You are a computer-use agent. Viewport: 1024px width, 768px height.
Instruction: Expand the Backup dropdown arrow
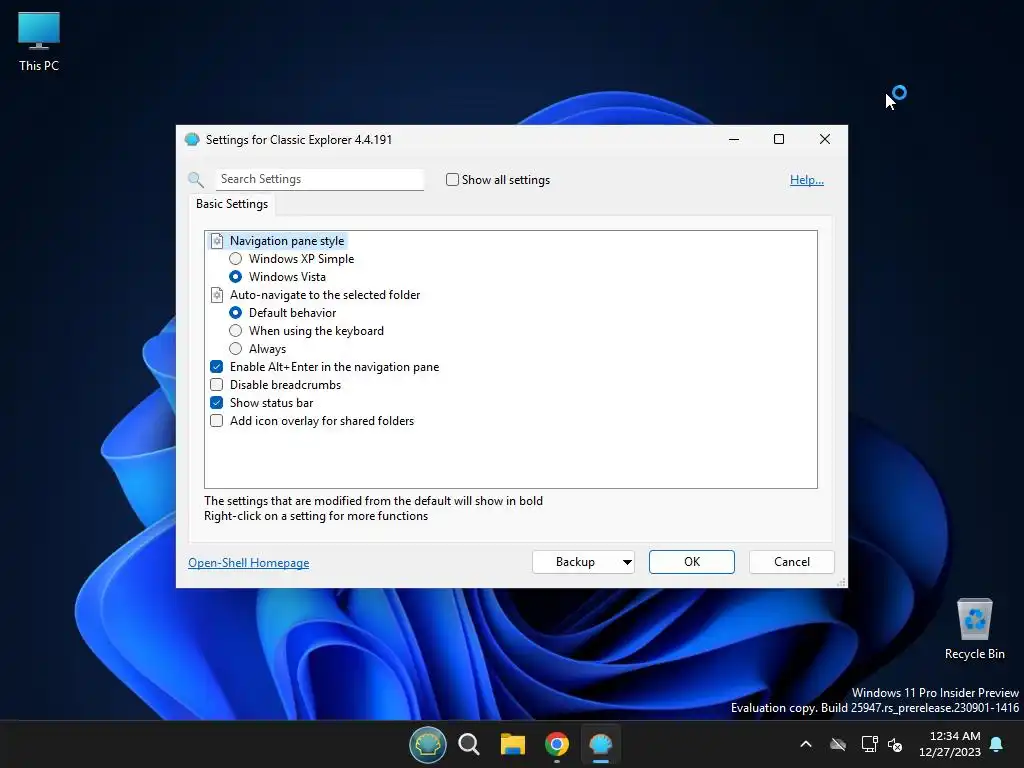[627, 562]
